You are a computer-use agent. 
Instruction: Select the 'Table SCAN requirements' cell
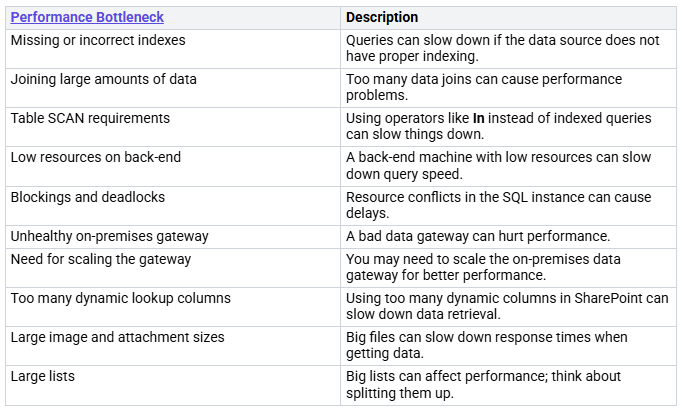(90, 118)
